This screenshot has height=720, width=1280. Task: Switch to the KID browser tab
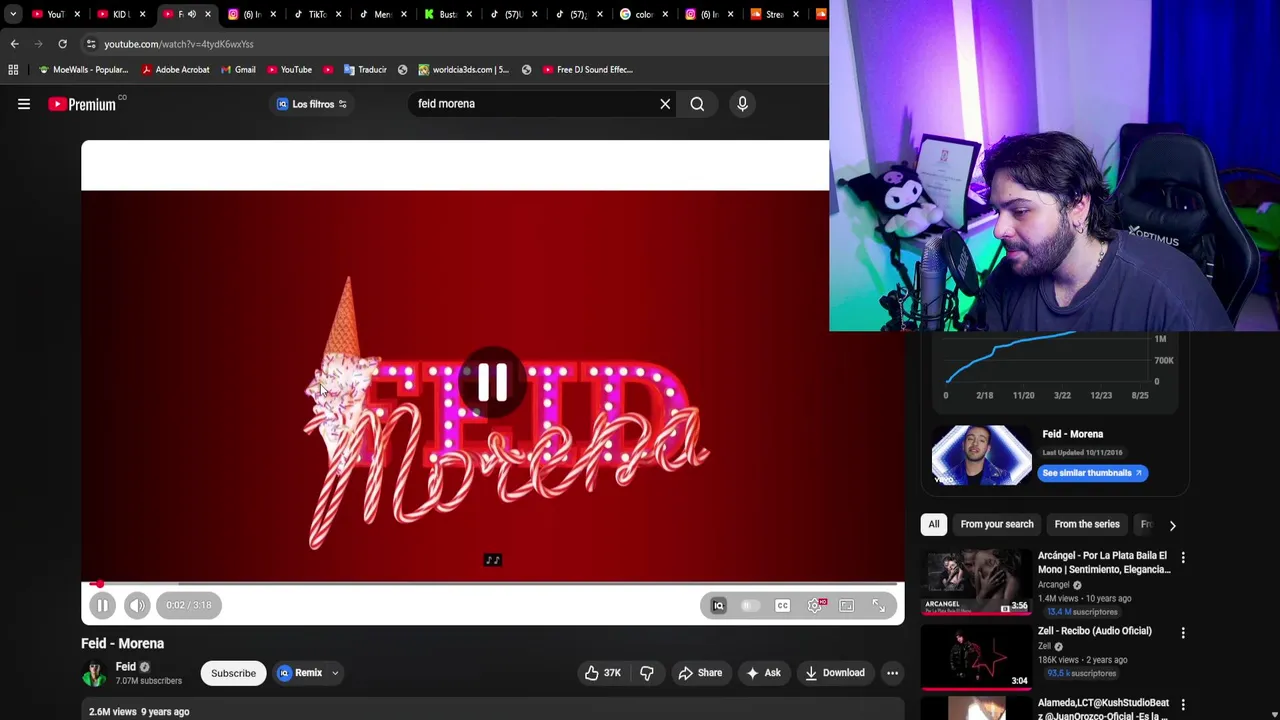120,14
